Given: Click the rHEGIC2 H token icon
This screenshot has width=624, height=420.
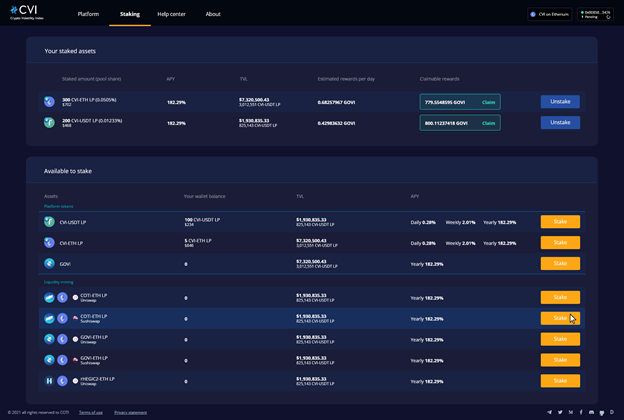Looking at the screenshot, I should 49,381.
